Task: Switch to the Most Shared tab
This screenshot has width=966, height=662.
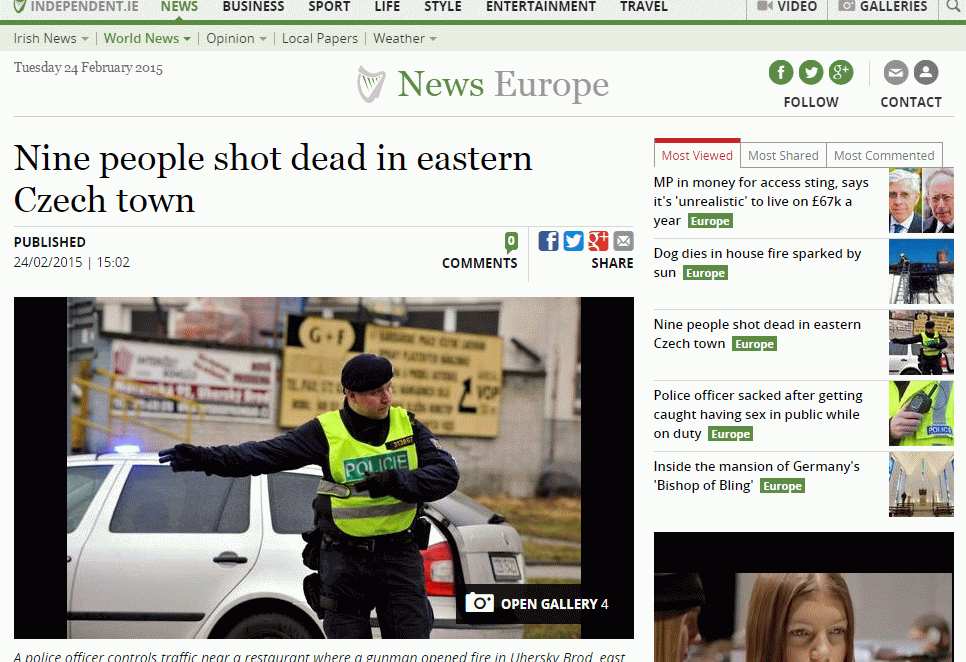Action: point(783,155)
